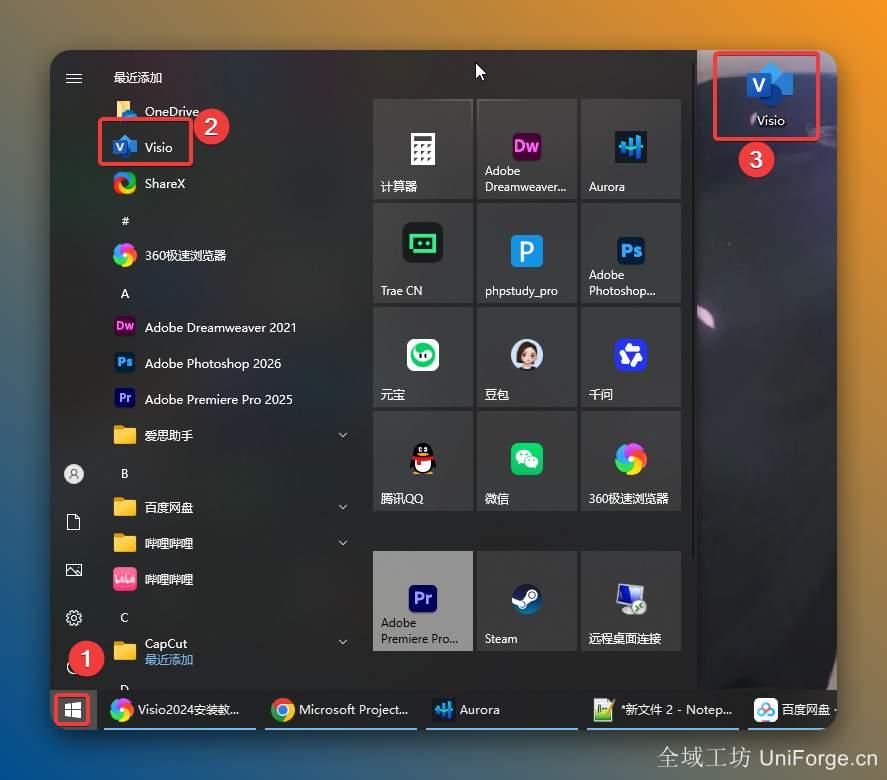The image size is (887, 780).
Task: Open Settings gear in Start sidebar
Action: point(74,618)
